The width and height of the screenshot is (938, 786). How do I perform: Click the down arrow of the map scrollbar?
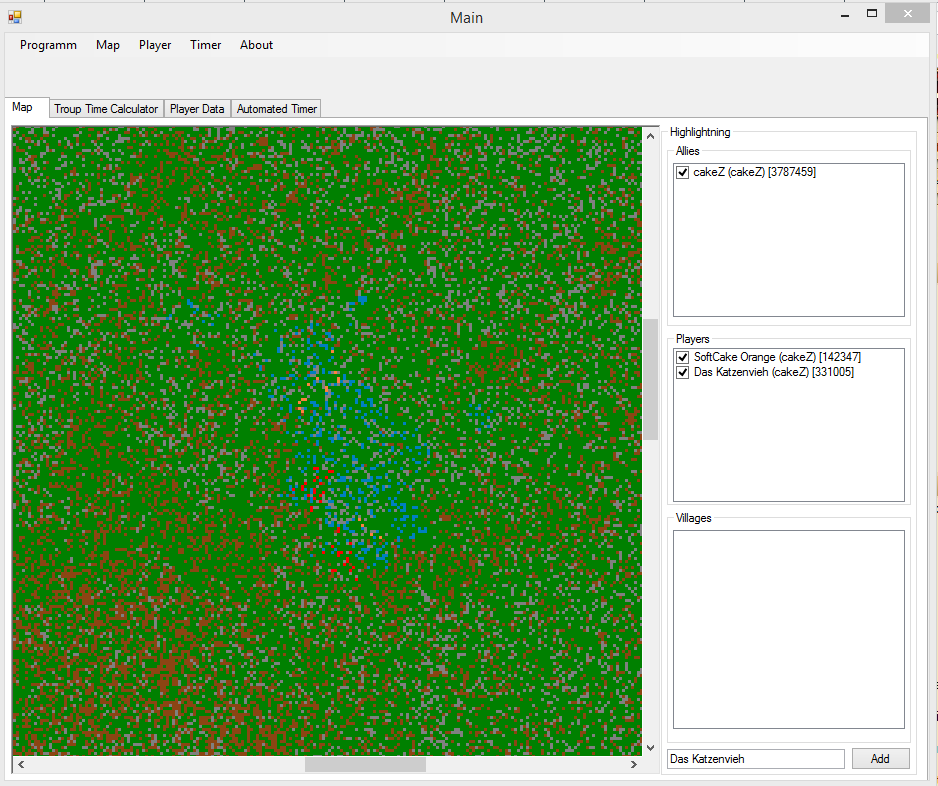(x=650, y=749)
